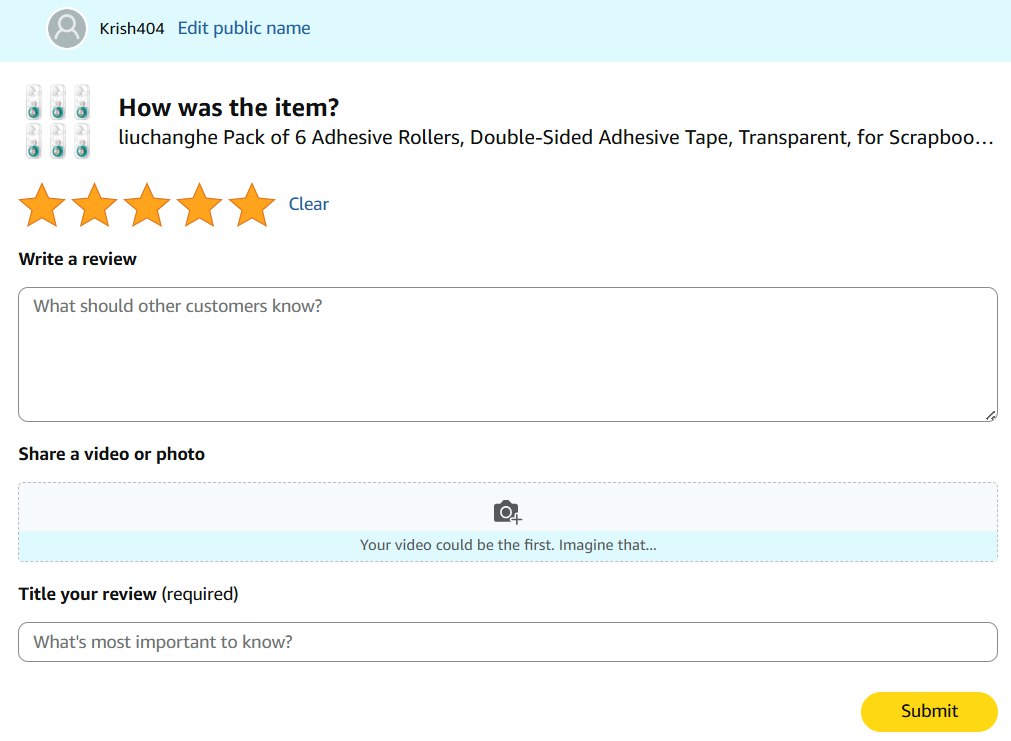Submit the review

tap(928, 711)
